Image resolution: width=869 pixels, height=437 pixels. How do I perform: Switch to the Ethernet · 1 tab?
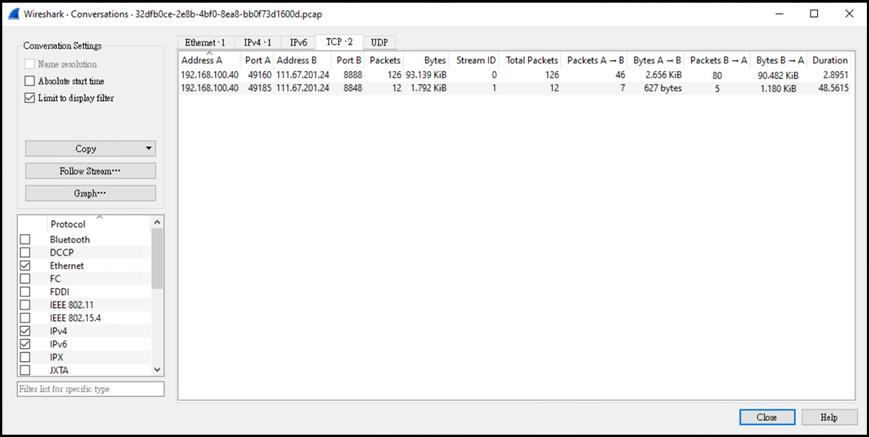click(x=206, y=43)
